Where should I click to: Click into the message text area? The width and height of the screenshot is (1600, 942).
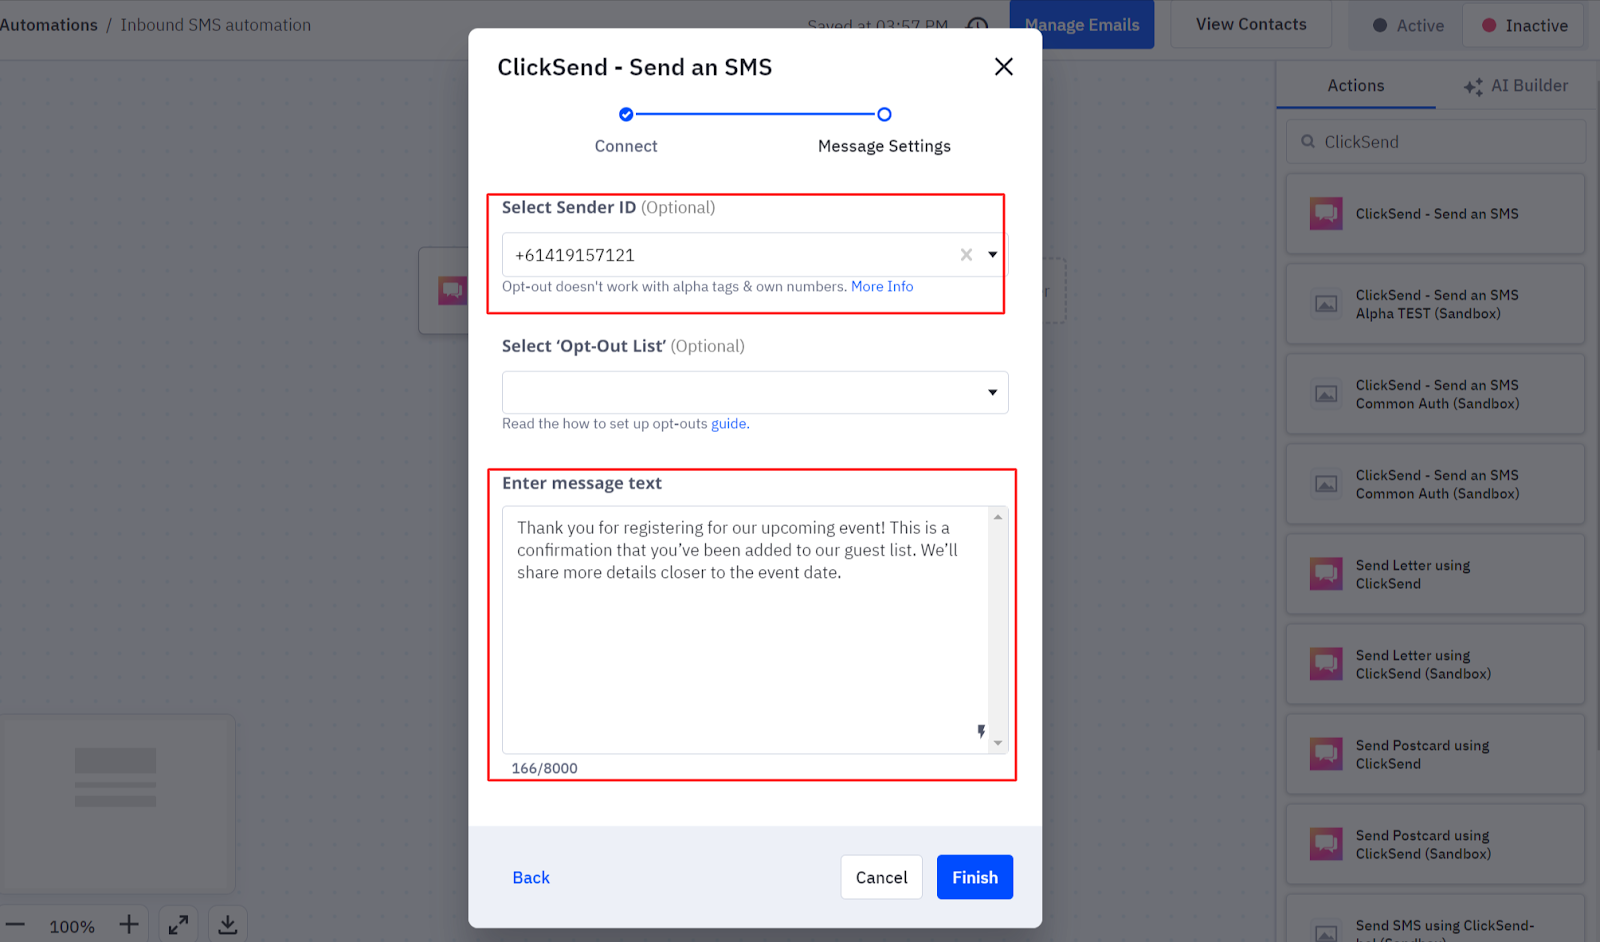click(745, 630)
